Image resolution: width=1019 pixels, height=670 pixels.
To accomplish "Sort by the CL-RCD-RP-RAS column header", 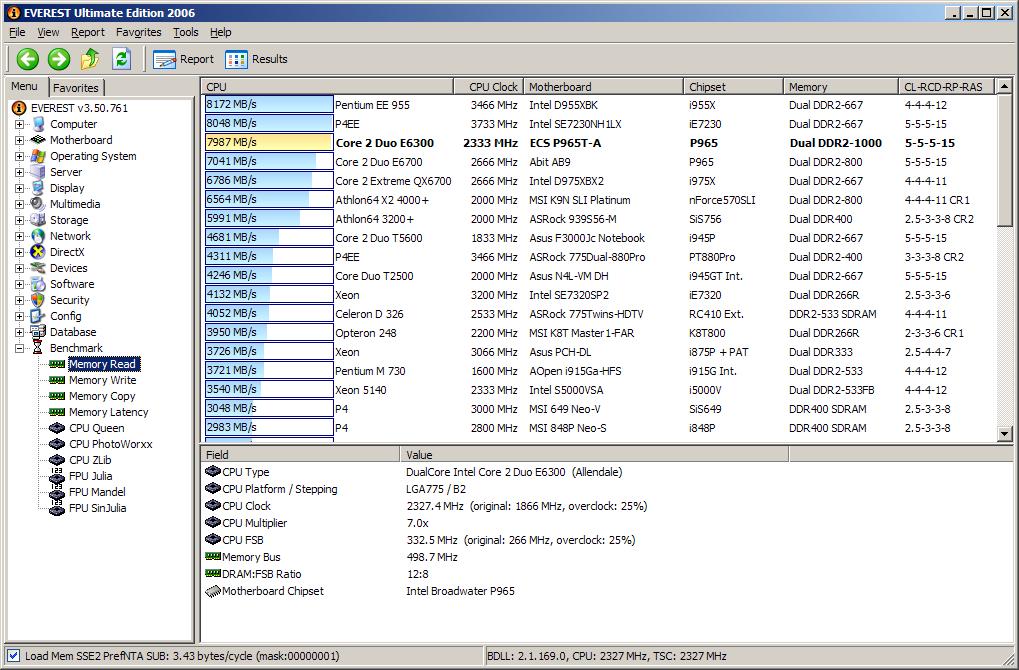I will coord(946,86).
